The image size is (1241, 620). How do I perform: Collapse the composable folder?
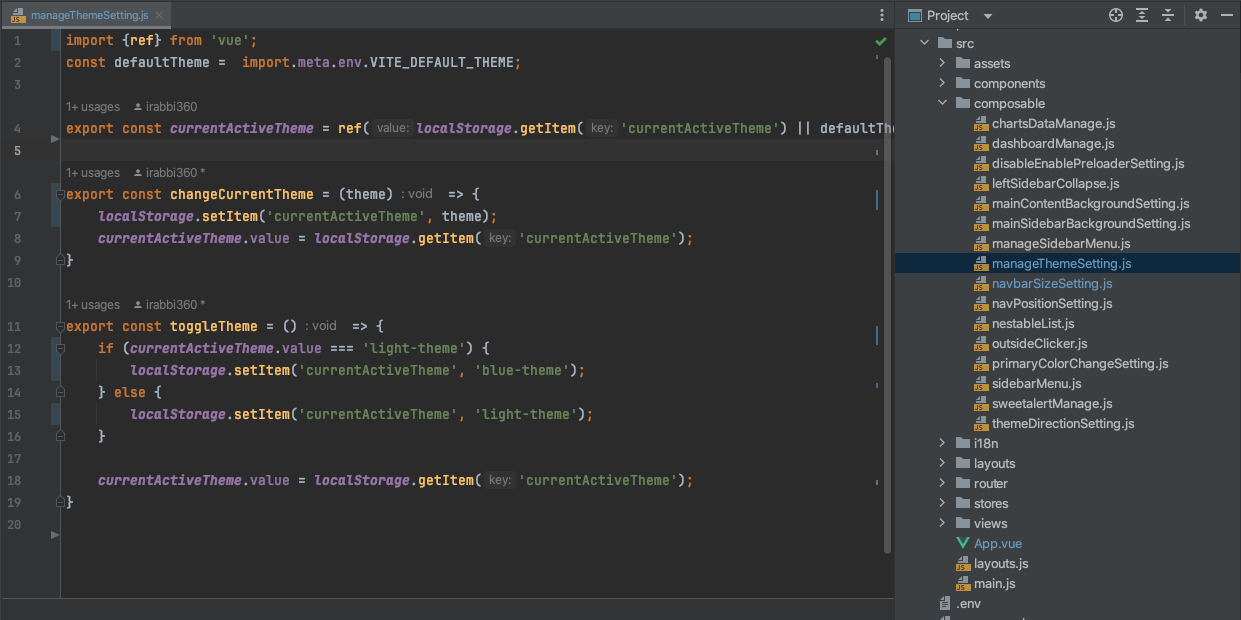coord(942,103)
